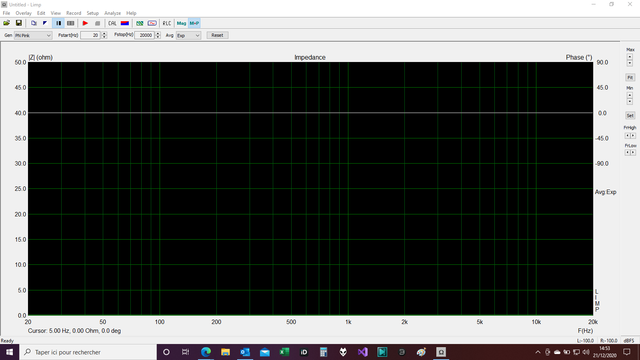Image resolution: width=640 pixels, height=360 pixels.
Task: Lower graph Max with down arrow
Action: 630,63
